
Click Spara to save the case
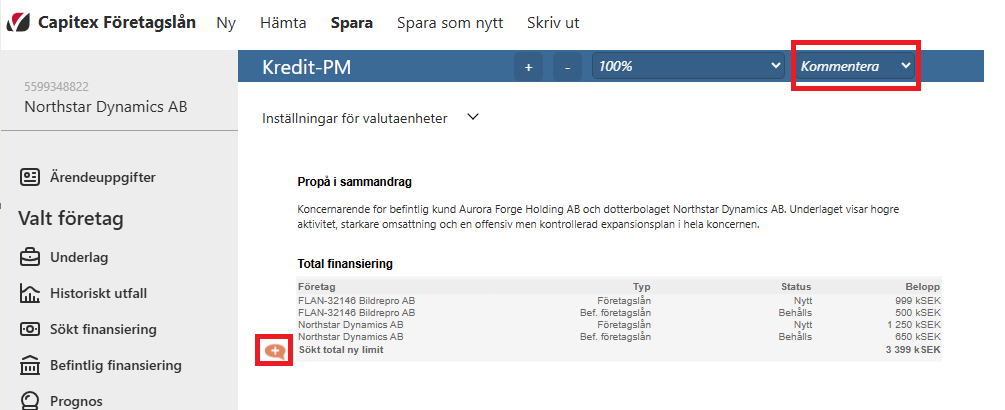352,23
